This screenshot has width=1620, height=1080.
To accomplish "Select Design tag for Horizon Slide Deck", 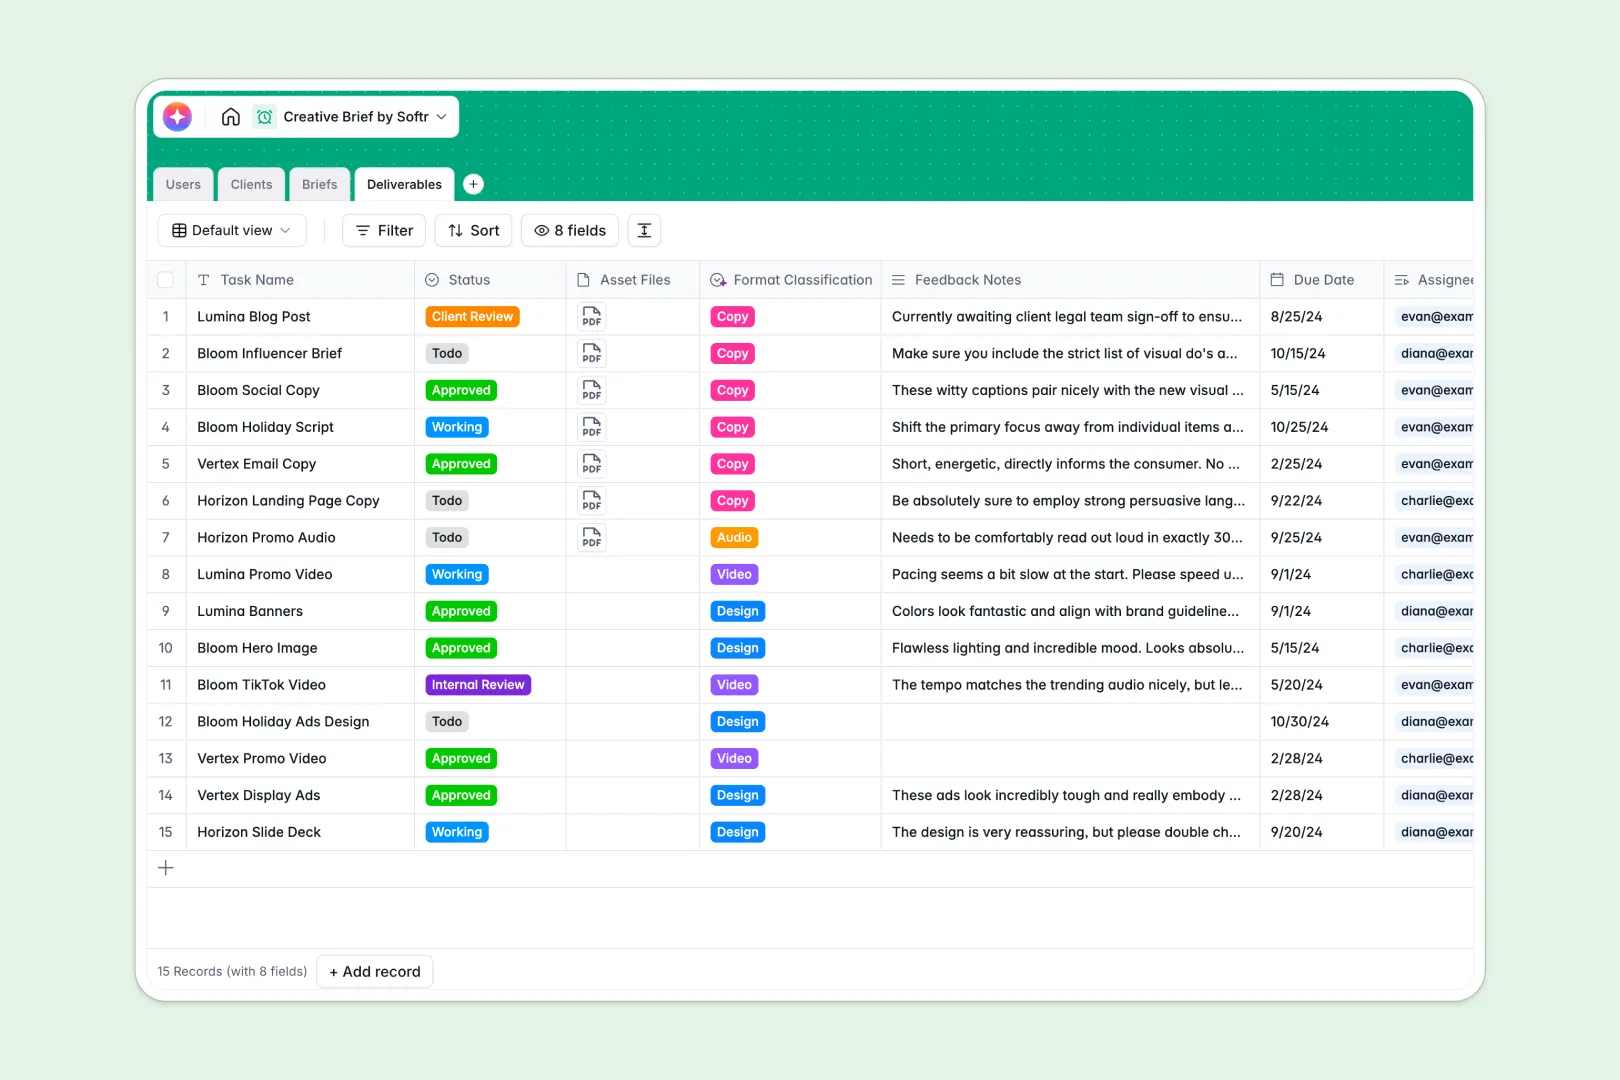I will (x=738, y=832).
